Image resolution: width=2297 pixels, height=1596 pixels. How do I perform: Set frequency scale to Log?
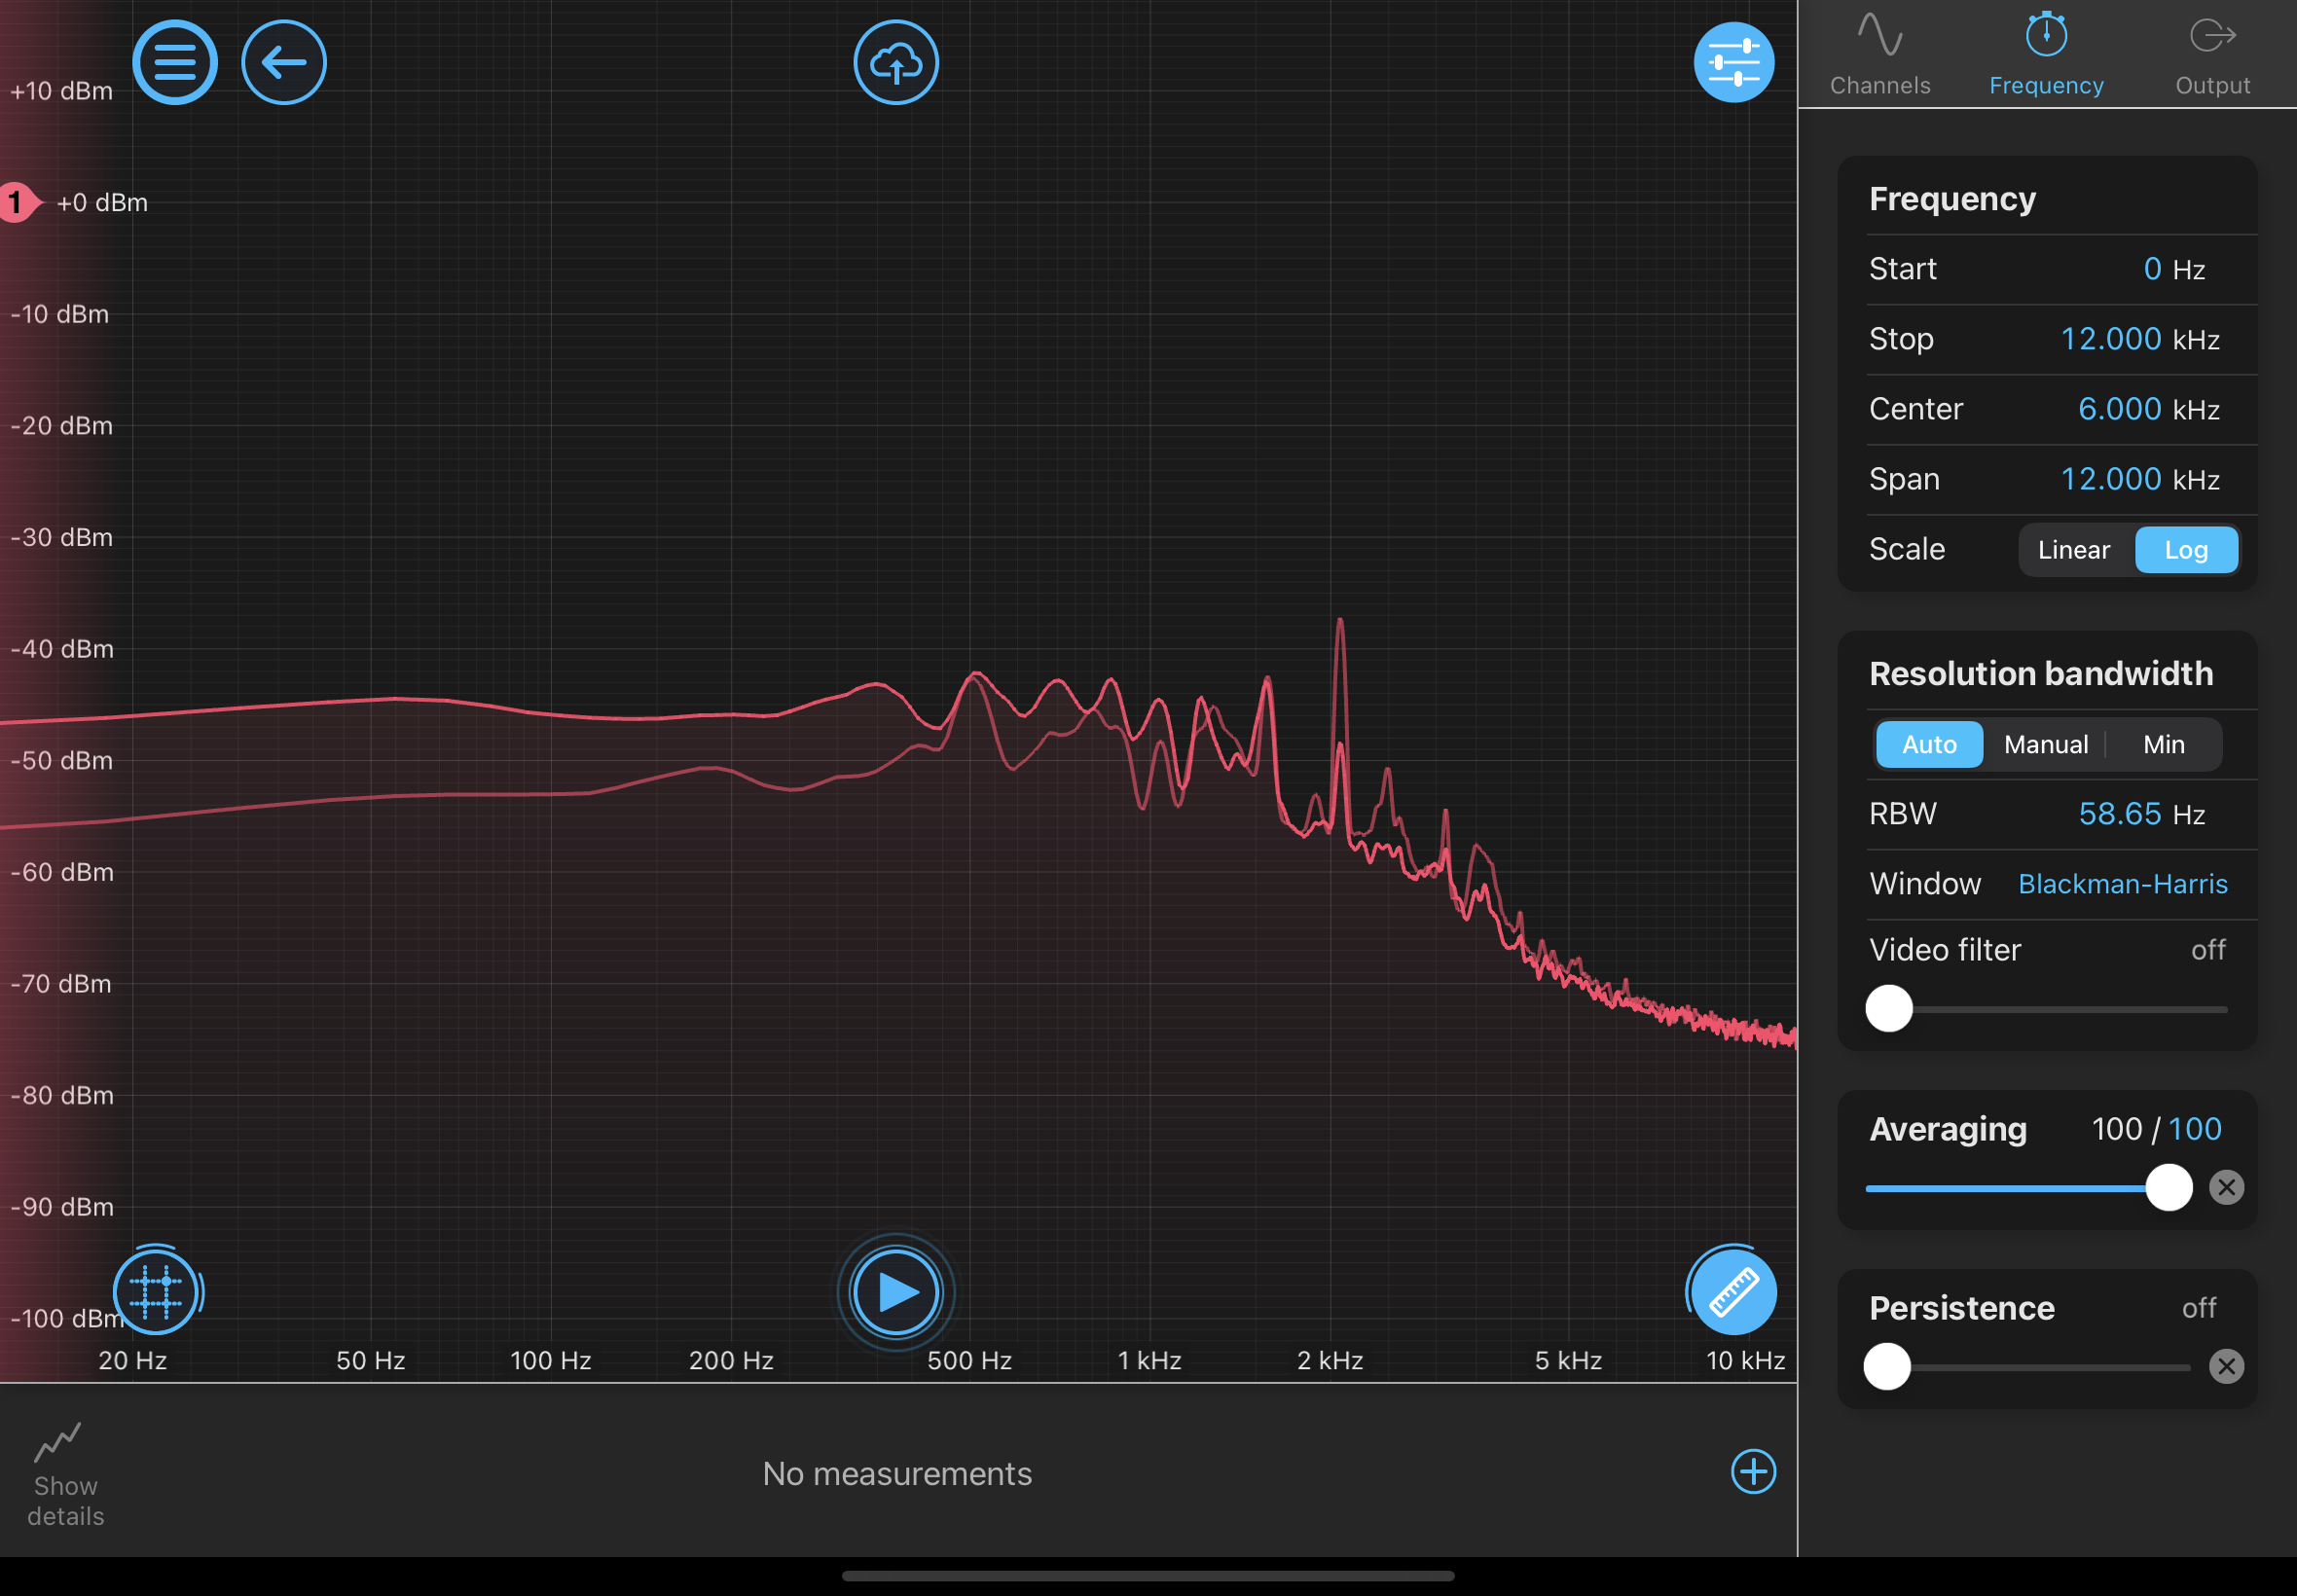pos(2186,550)
